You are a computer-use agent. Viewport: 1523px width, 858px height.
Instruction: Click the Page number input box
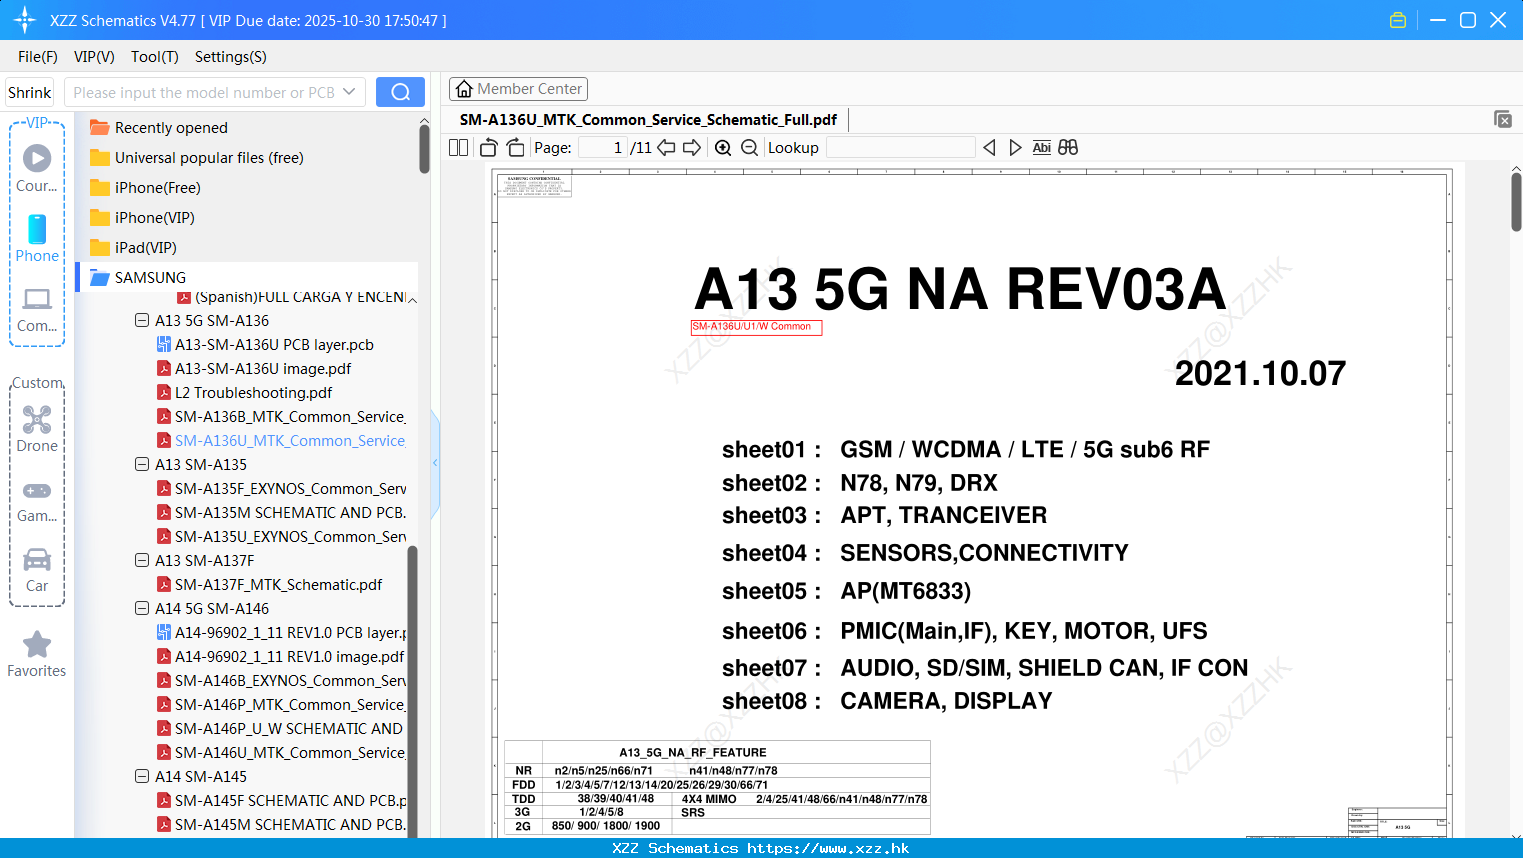coord(603,148)
